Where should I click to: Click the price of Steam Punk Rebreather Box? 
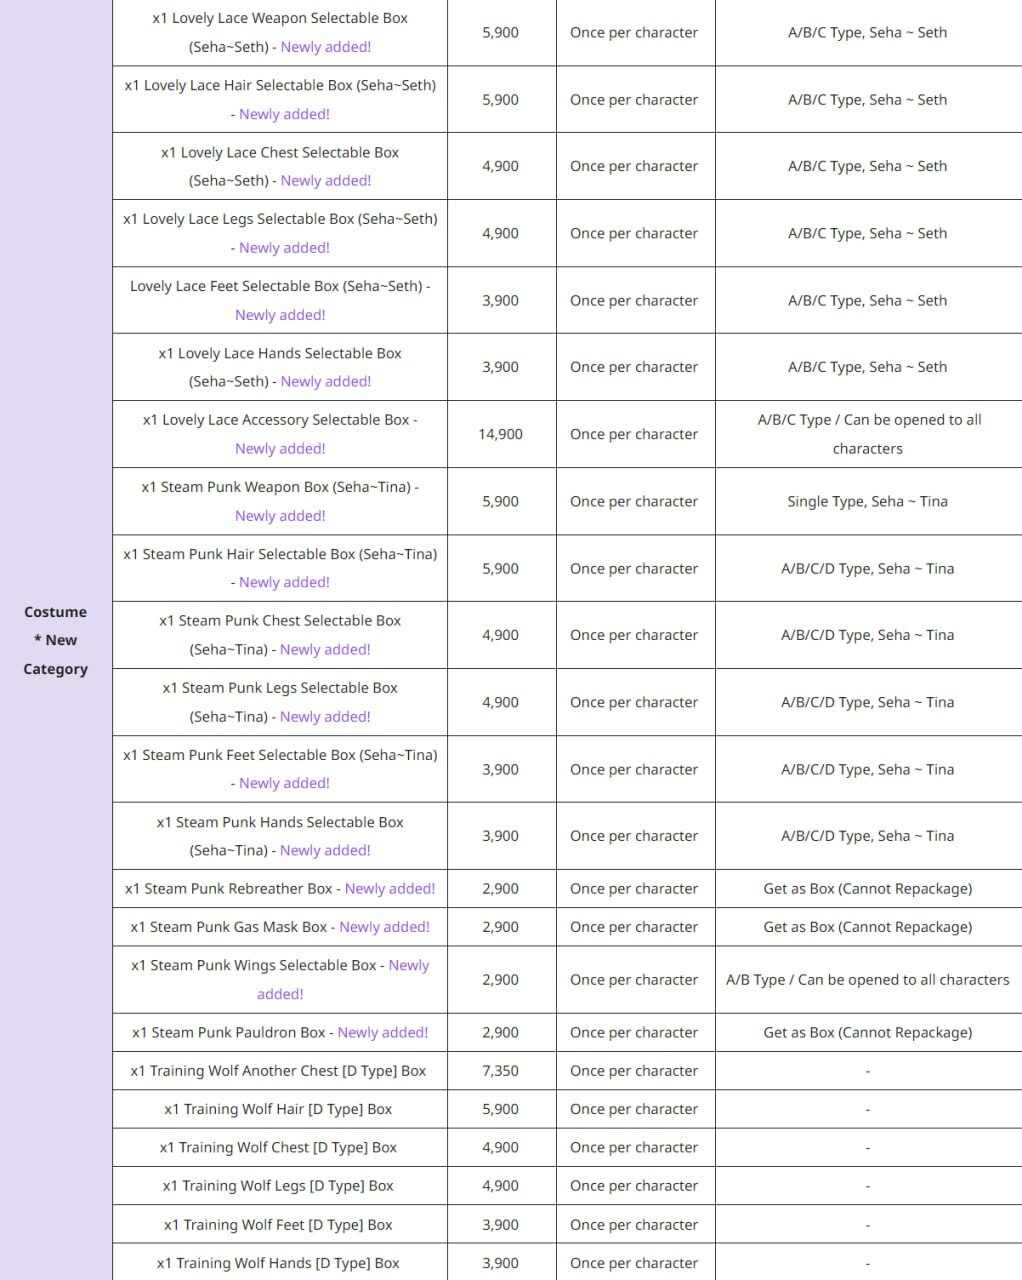pos(500,889)
